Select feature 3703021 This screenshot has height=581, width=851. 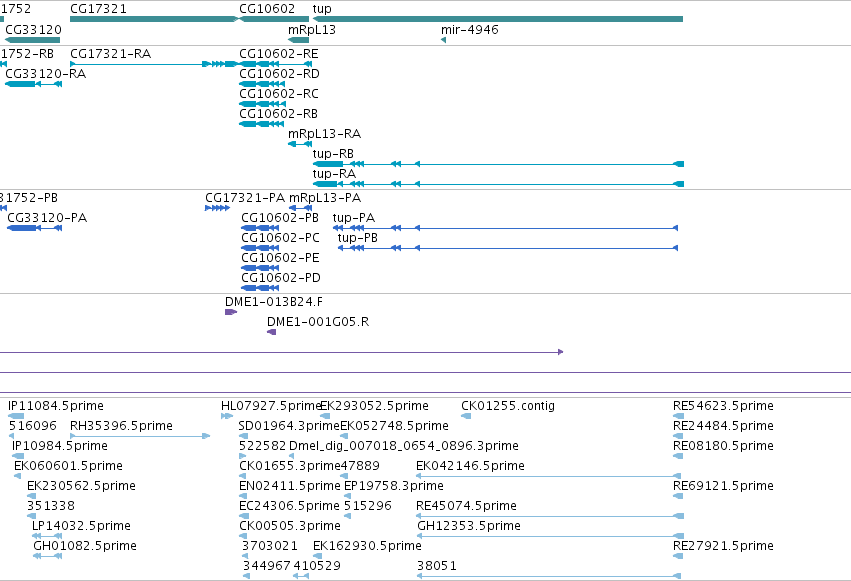[245, 557]
